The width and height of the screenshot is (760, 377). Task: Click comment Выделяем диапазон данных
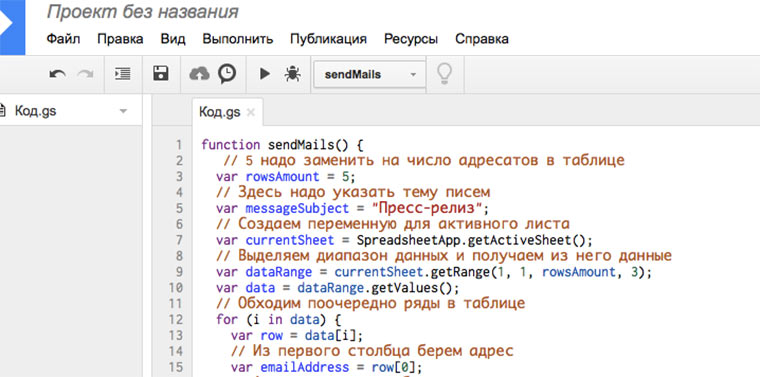point(444,256)
